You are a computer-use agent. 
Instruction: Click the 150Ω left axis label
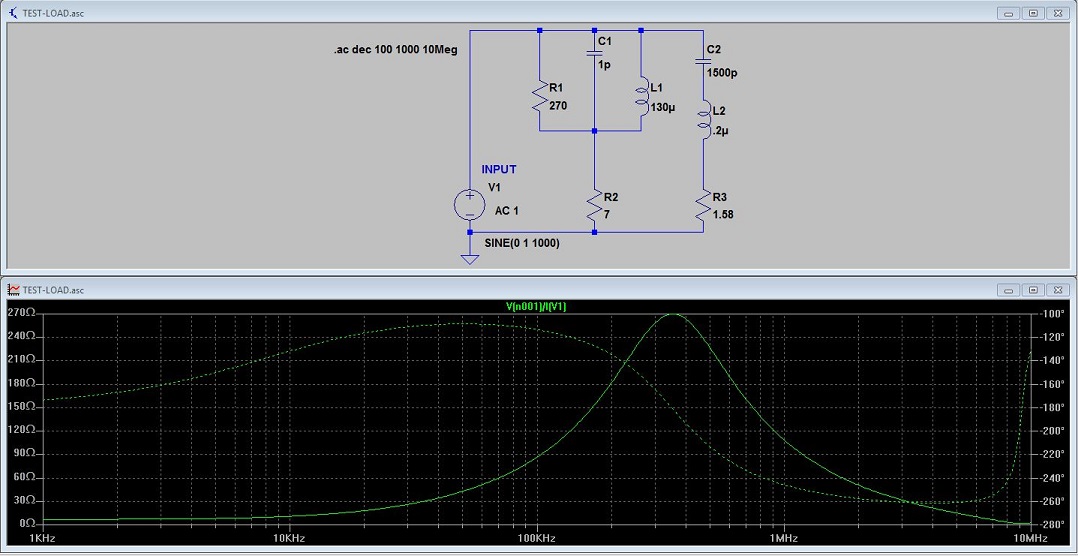pos(21,406)
